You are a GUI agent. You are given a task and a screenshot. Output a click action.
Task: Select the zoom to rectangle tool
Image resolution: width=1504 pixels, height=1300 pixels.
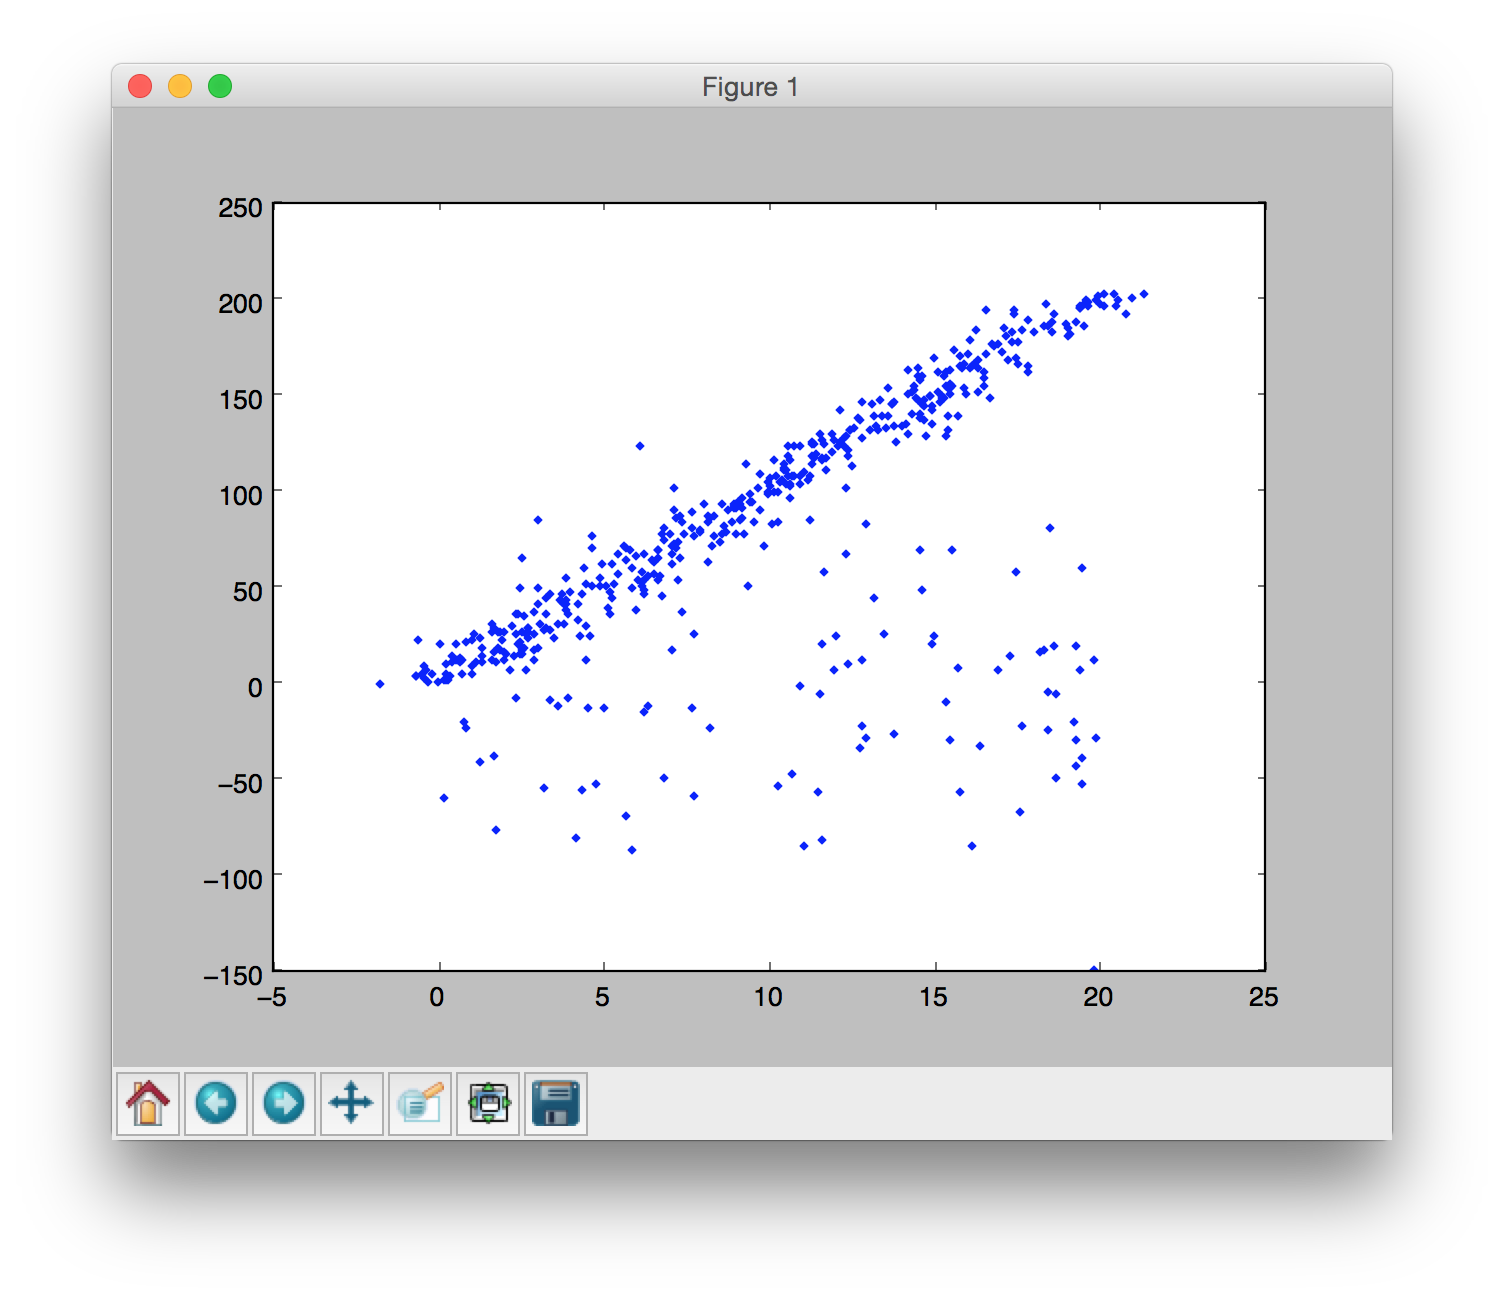pyautogui.click(x=420, y=1104)
